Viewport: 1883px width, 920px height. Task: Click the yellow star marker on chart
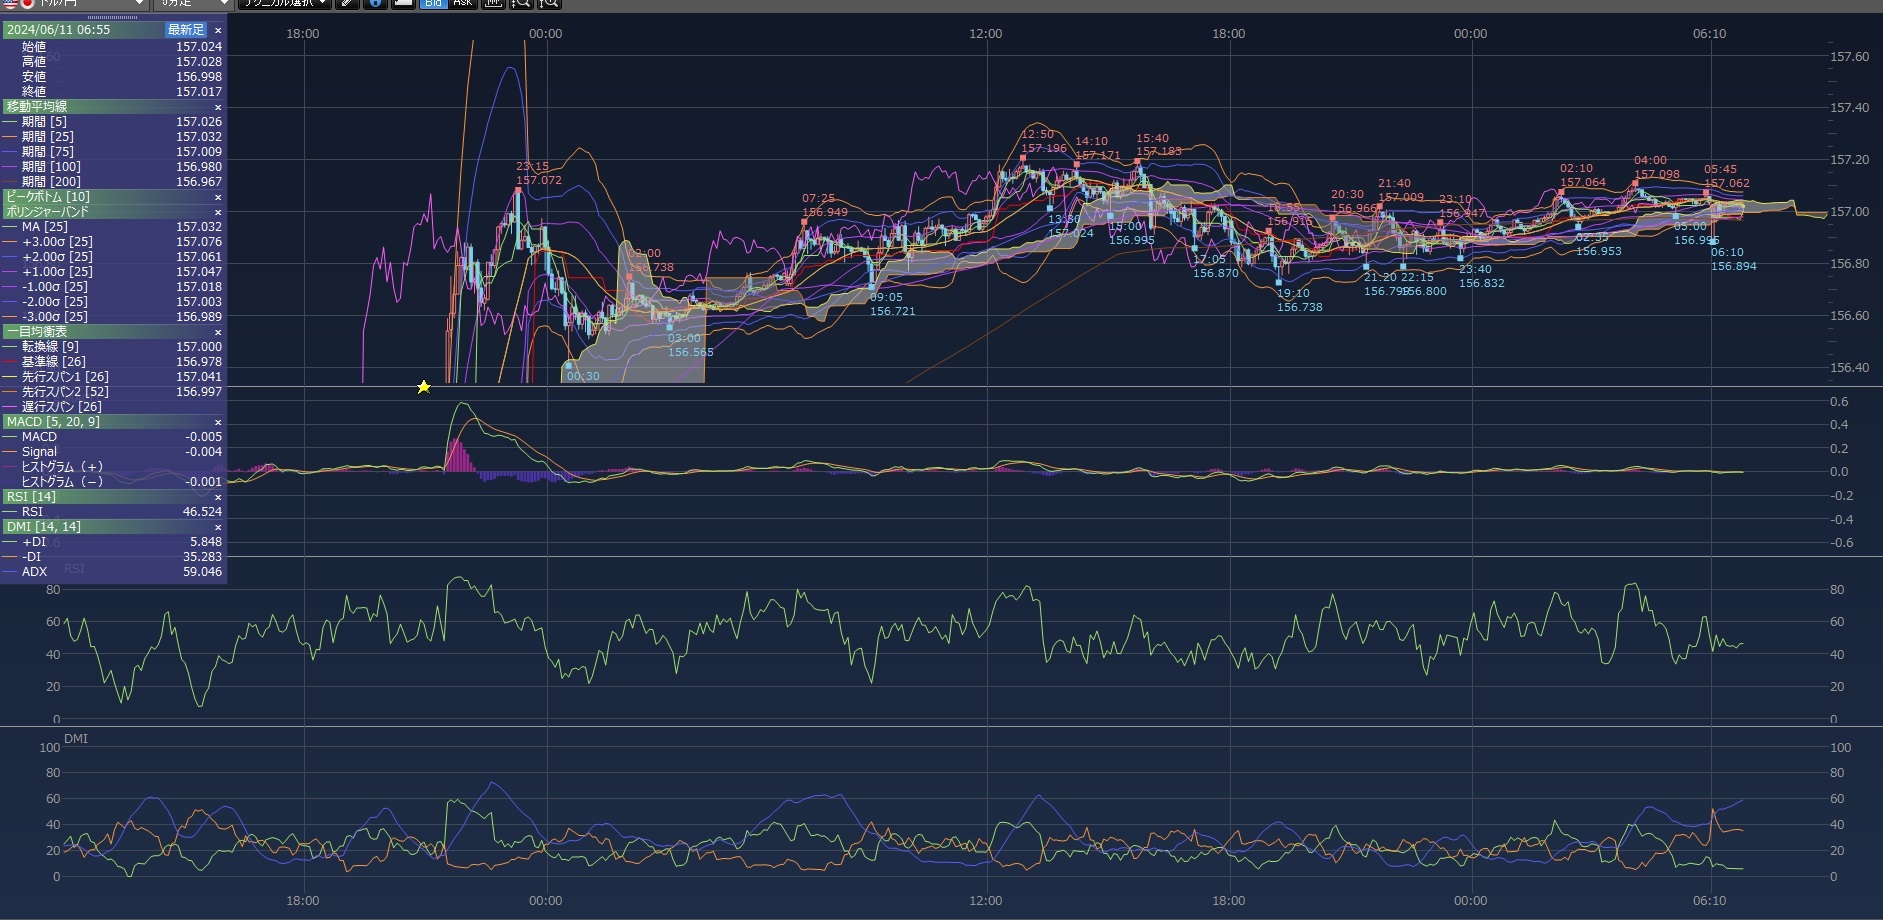point(424,387)
